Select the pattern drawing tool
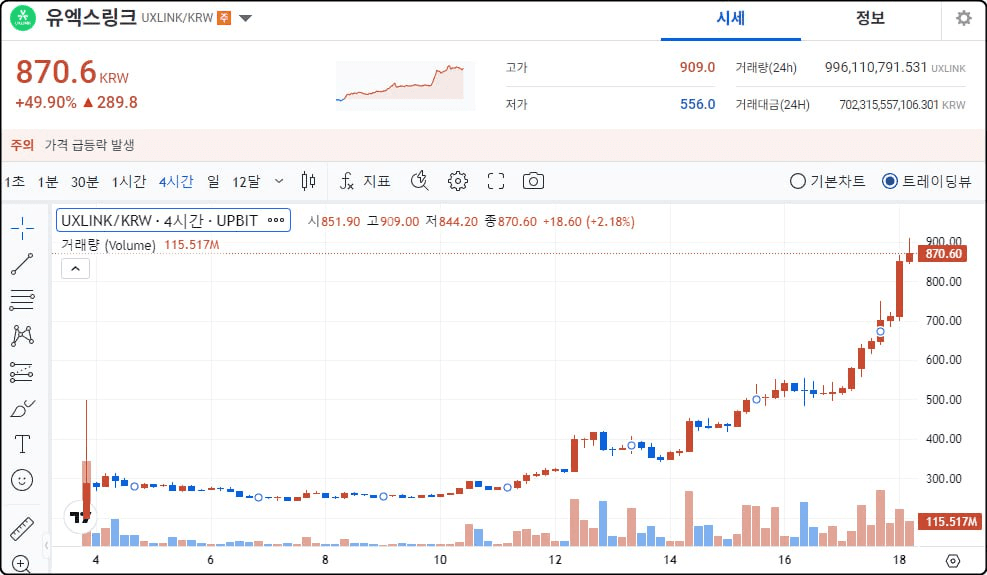Screen dimensions: 987x575 [x=22, y=336]
